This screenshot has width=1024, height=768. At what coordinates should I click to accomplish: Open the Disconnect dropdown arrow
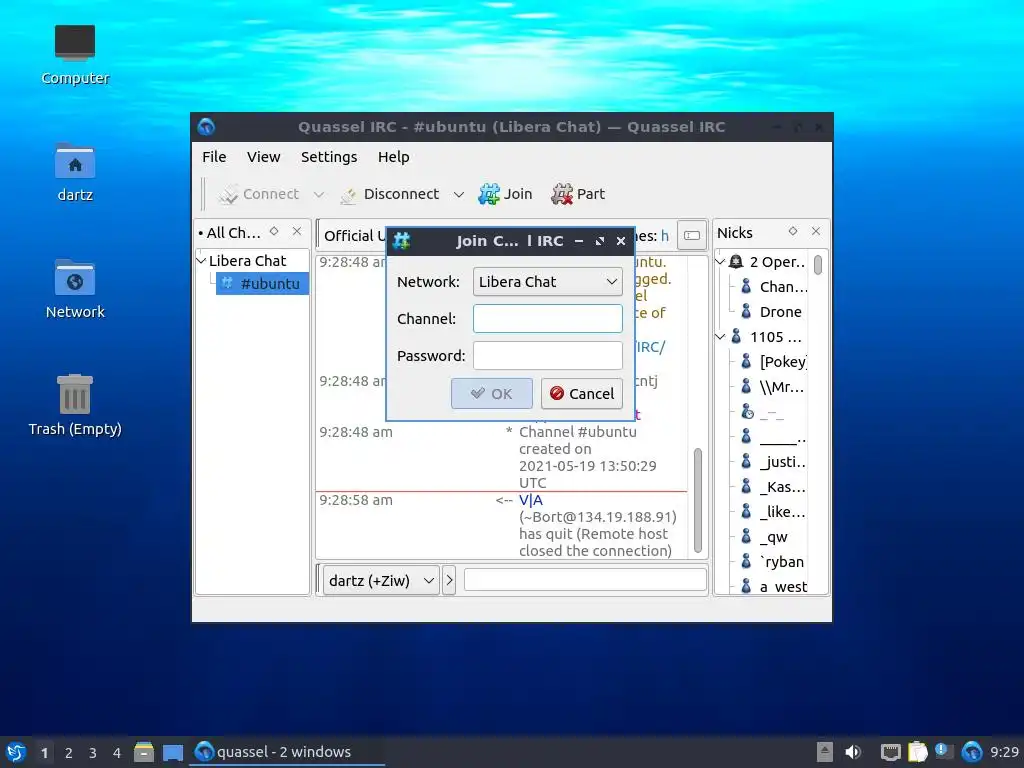pos(459,195)
